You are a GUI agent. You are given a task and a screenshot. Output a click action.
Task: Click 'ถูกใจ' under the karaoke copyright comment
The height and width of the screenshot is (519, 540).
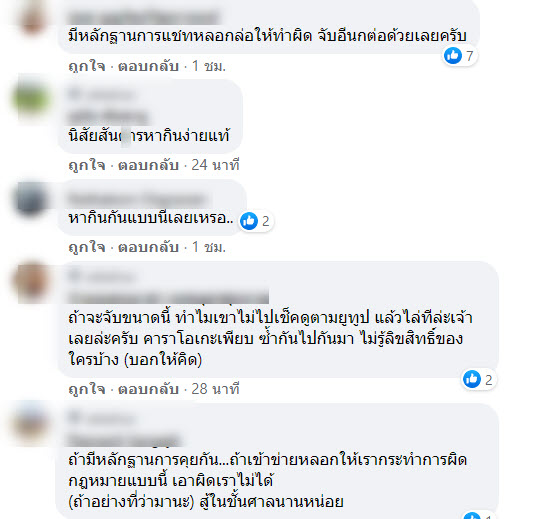click(87, 389)
